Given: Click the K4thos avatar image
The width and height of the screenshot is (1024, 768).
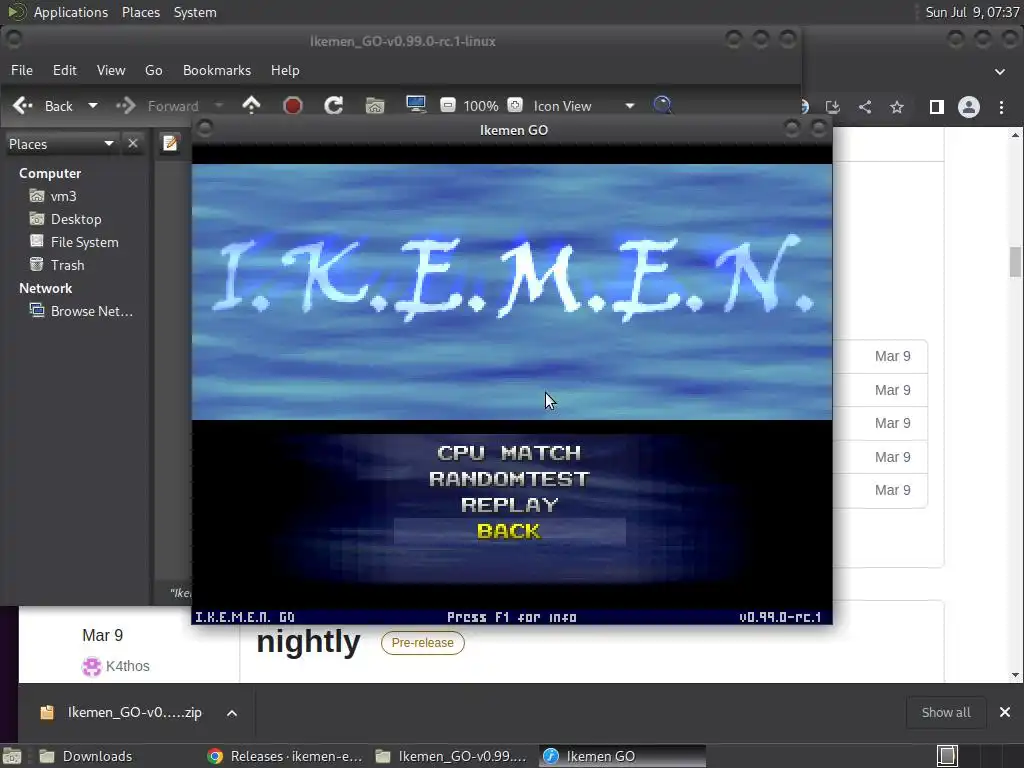Looking at the screenshot, I should pyautogui.click(x=91, y=666).
